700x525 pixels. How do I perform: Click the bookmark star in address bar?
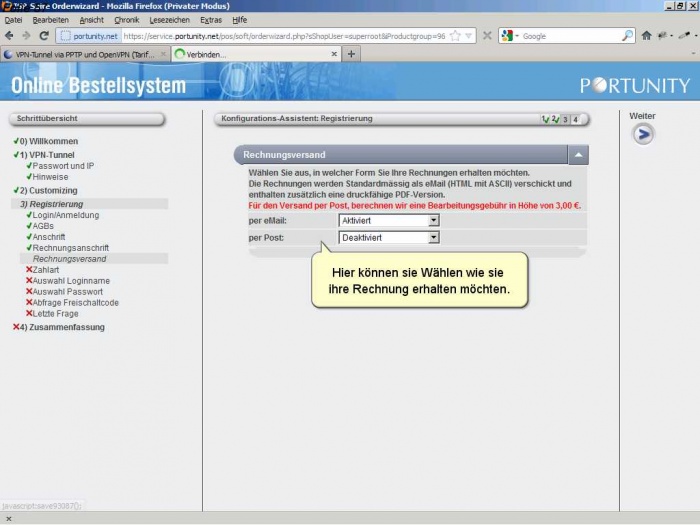[456, 35]
